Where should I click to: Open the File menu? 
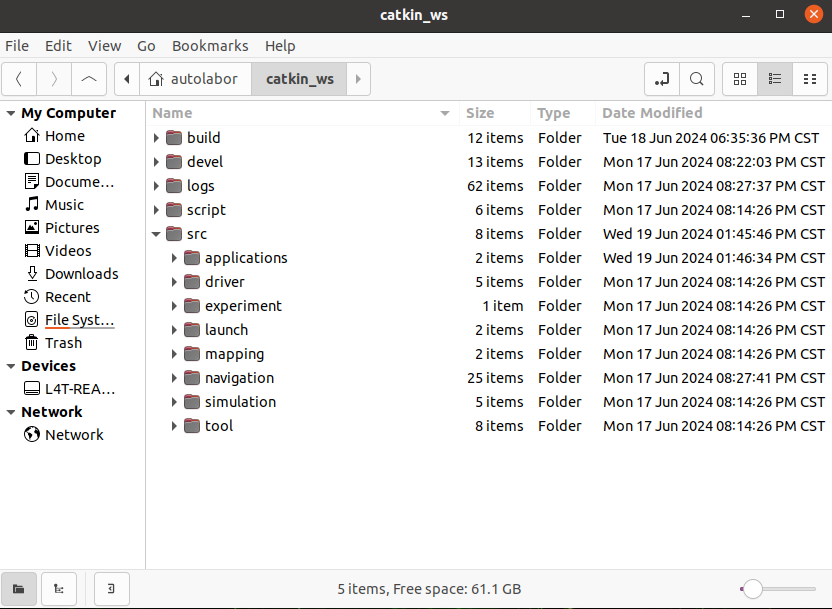17,46
